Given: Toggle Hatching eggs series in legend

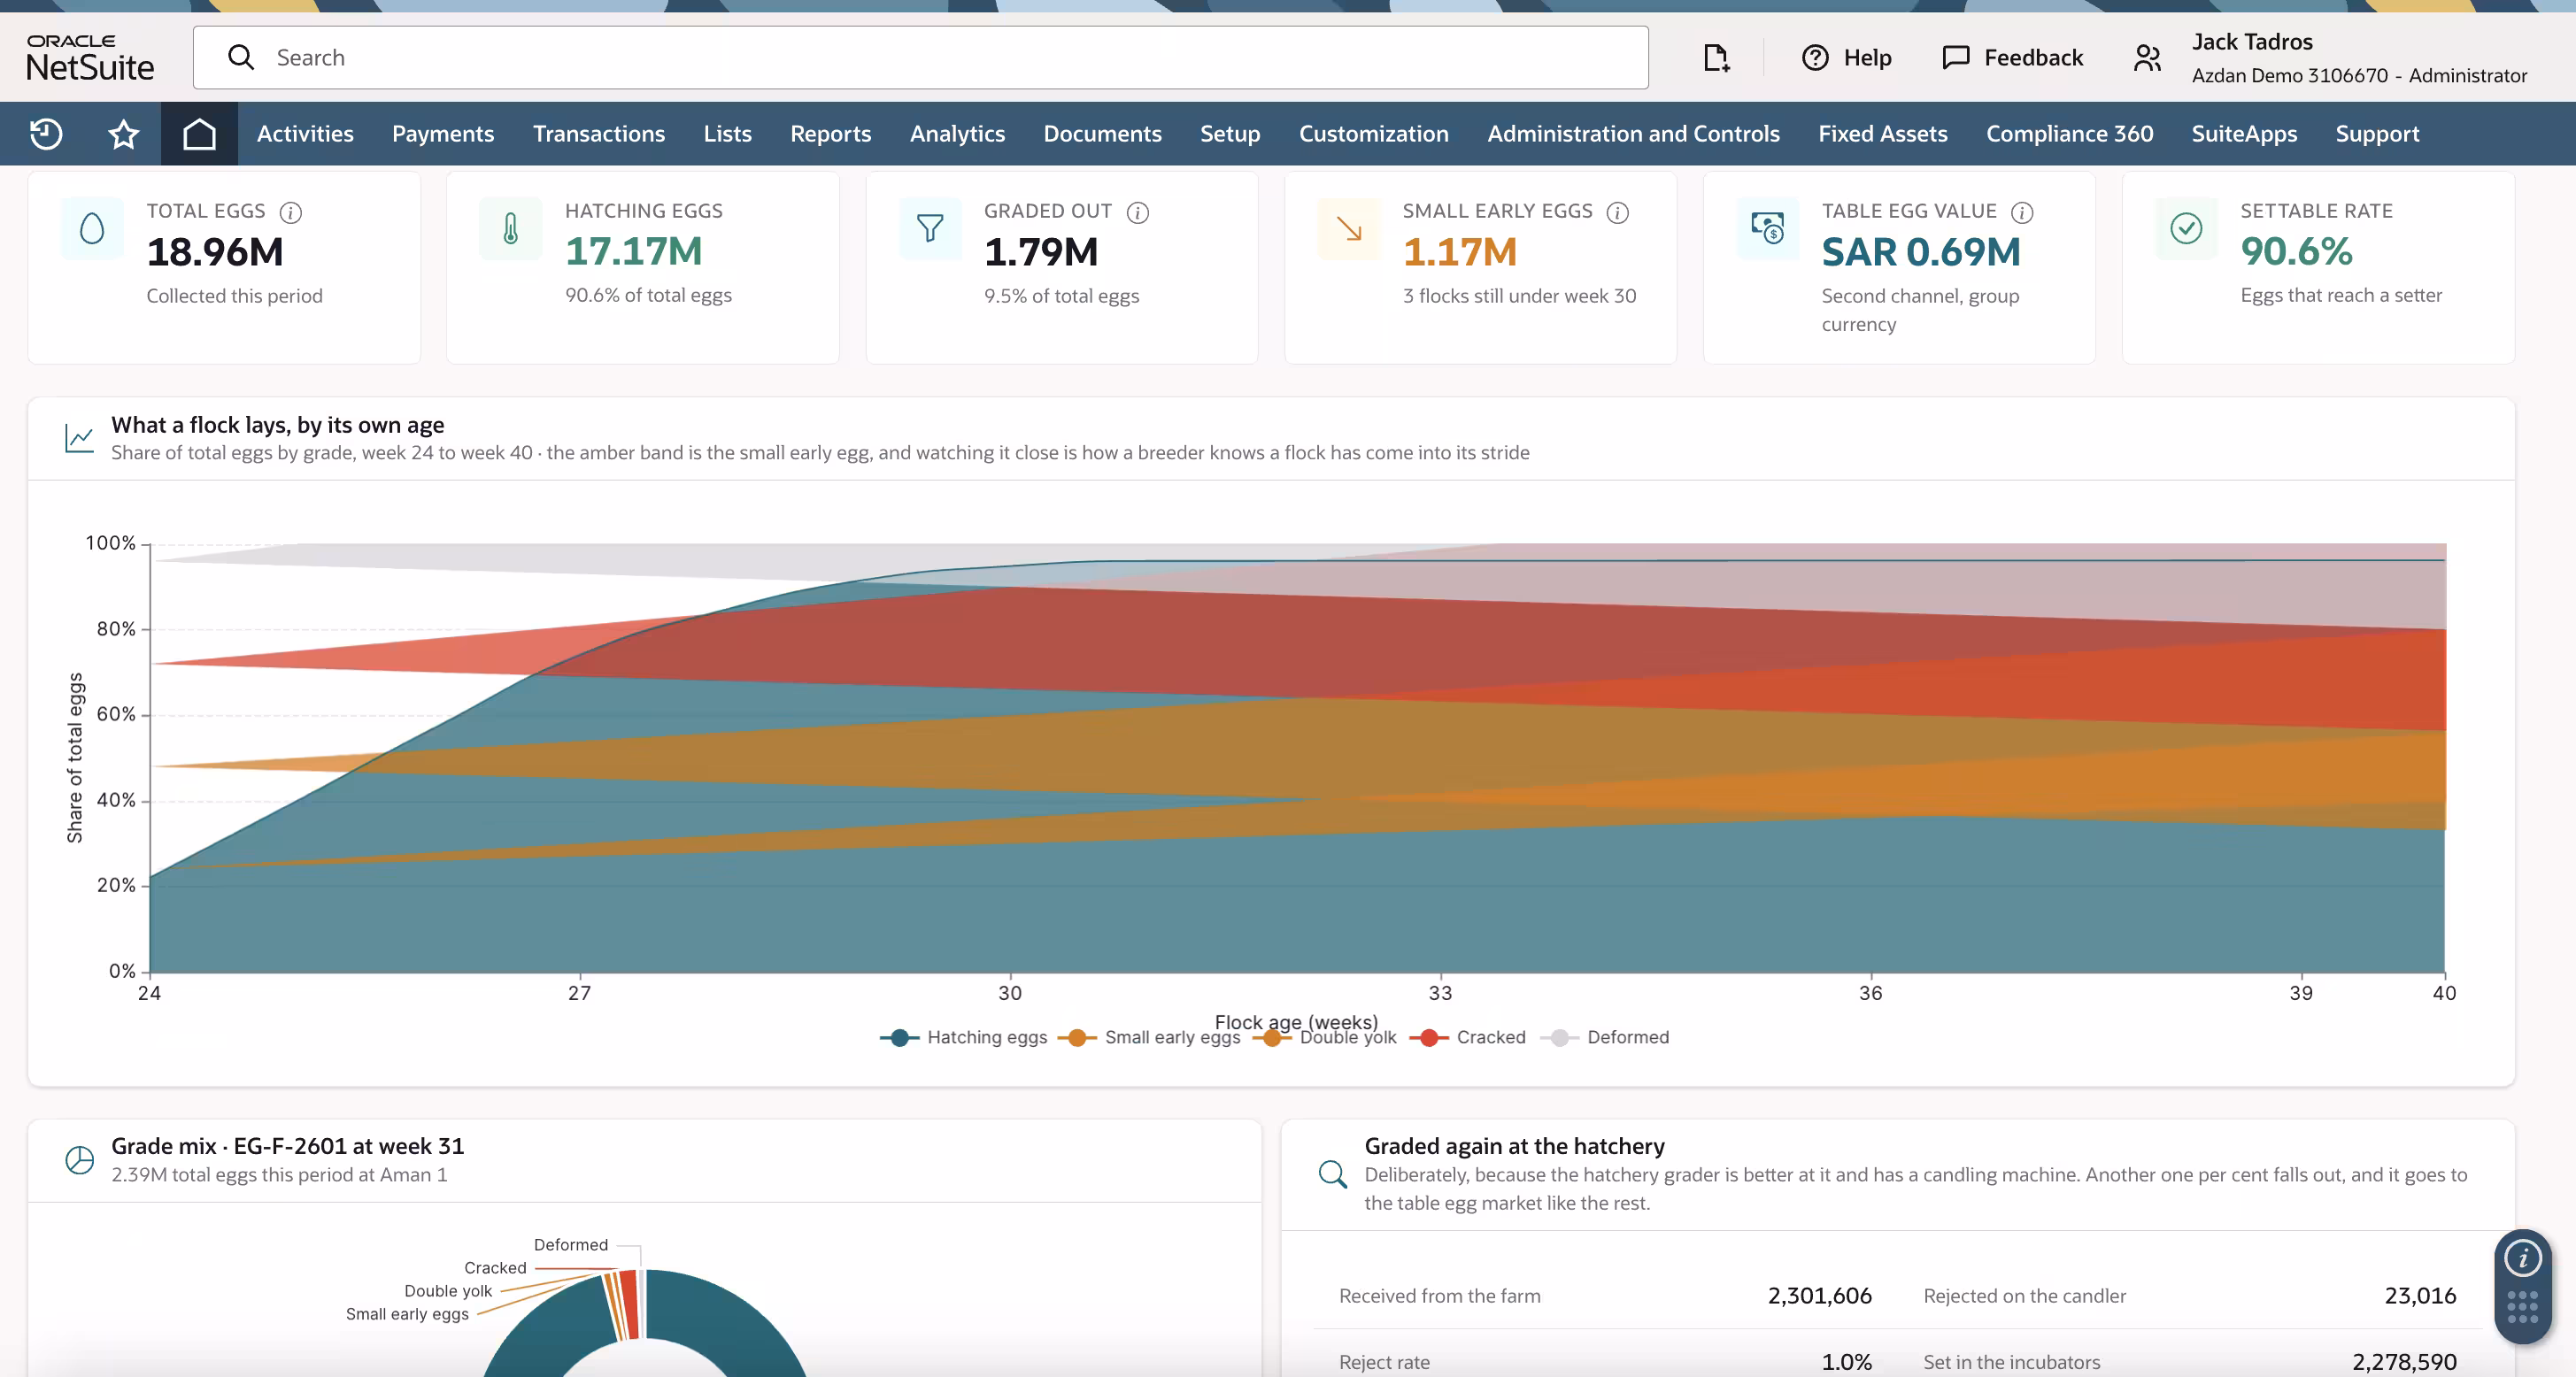Looking at the screenshot, I should (x=963, y=1038).
